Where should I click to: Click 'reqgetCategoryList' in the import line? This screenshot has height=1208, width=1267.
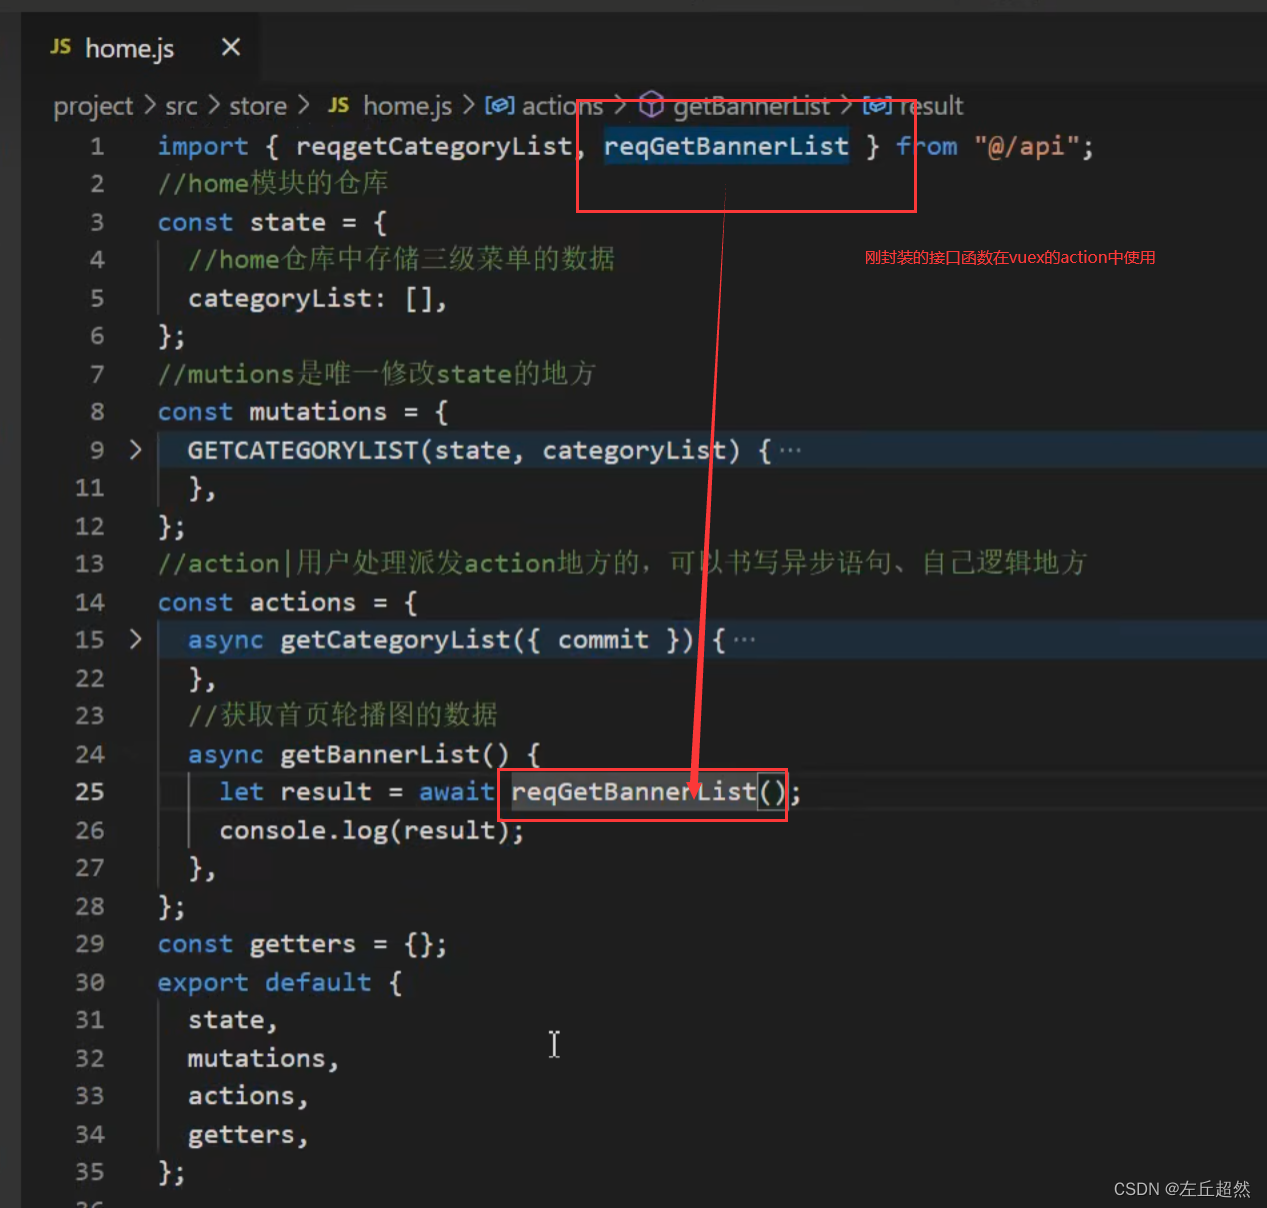pos(434,147)
